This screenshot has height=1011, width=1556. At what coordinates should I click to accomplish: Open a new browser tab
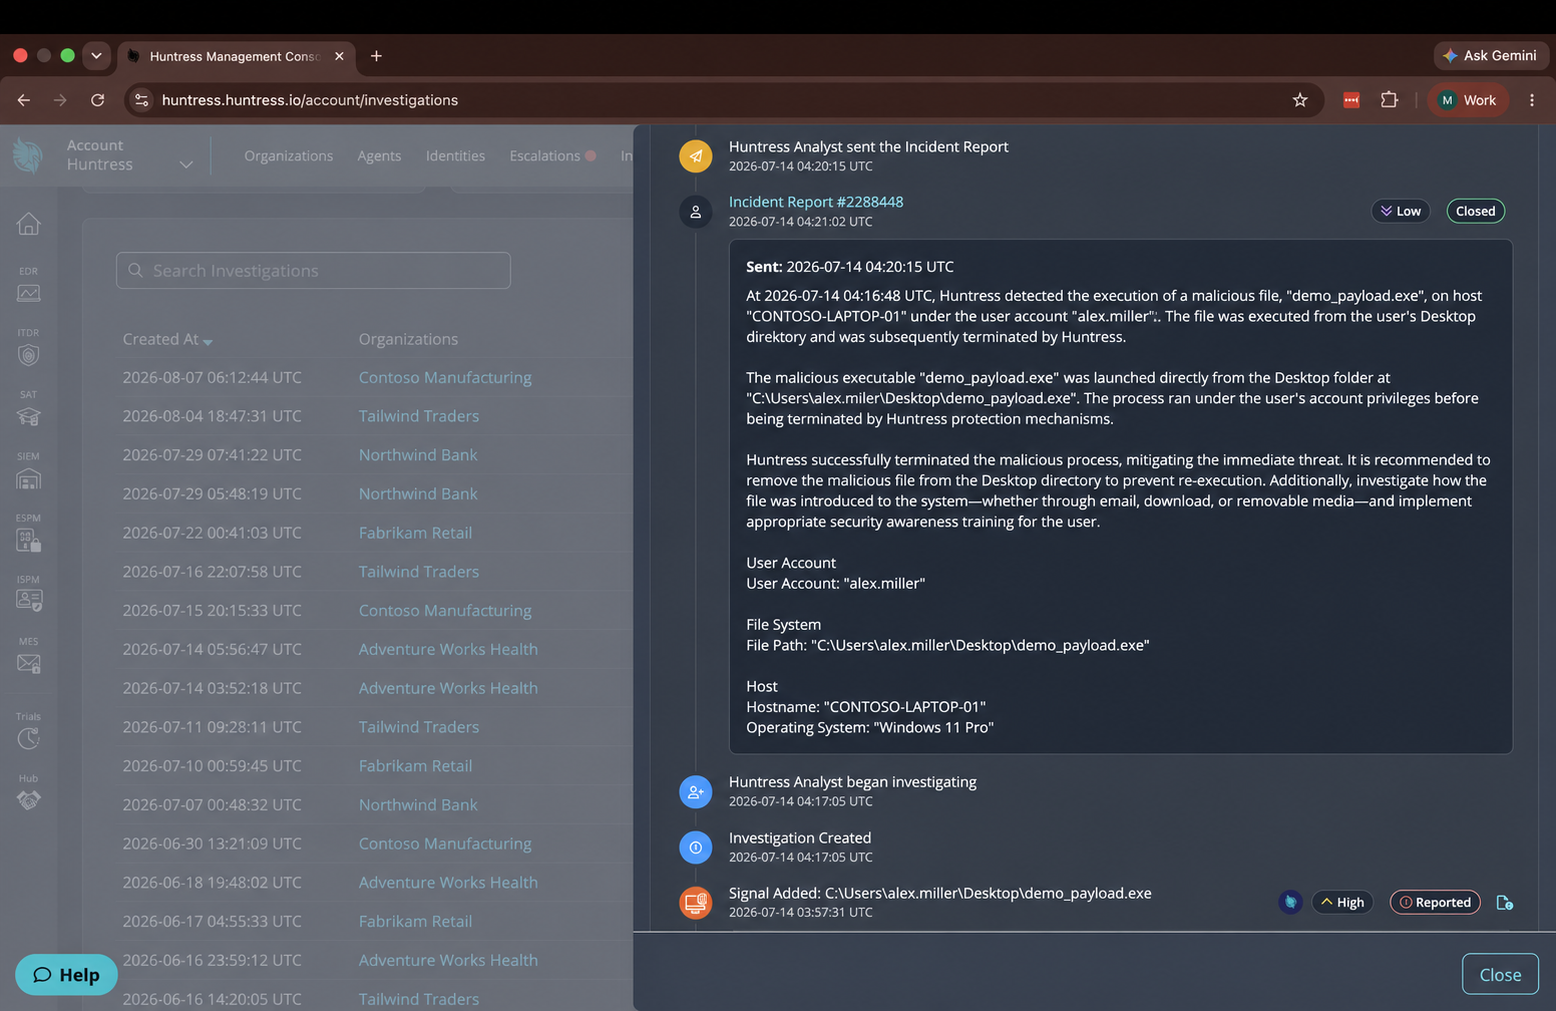(x=376, y=56)
